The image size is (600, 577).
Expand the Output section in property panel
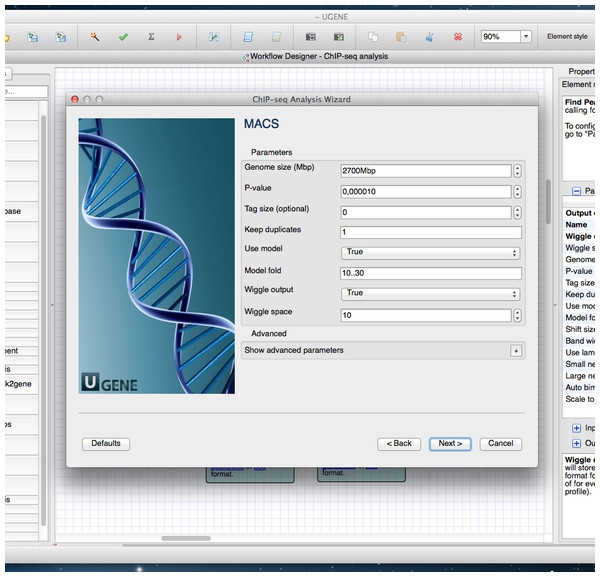pos(576,443)
